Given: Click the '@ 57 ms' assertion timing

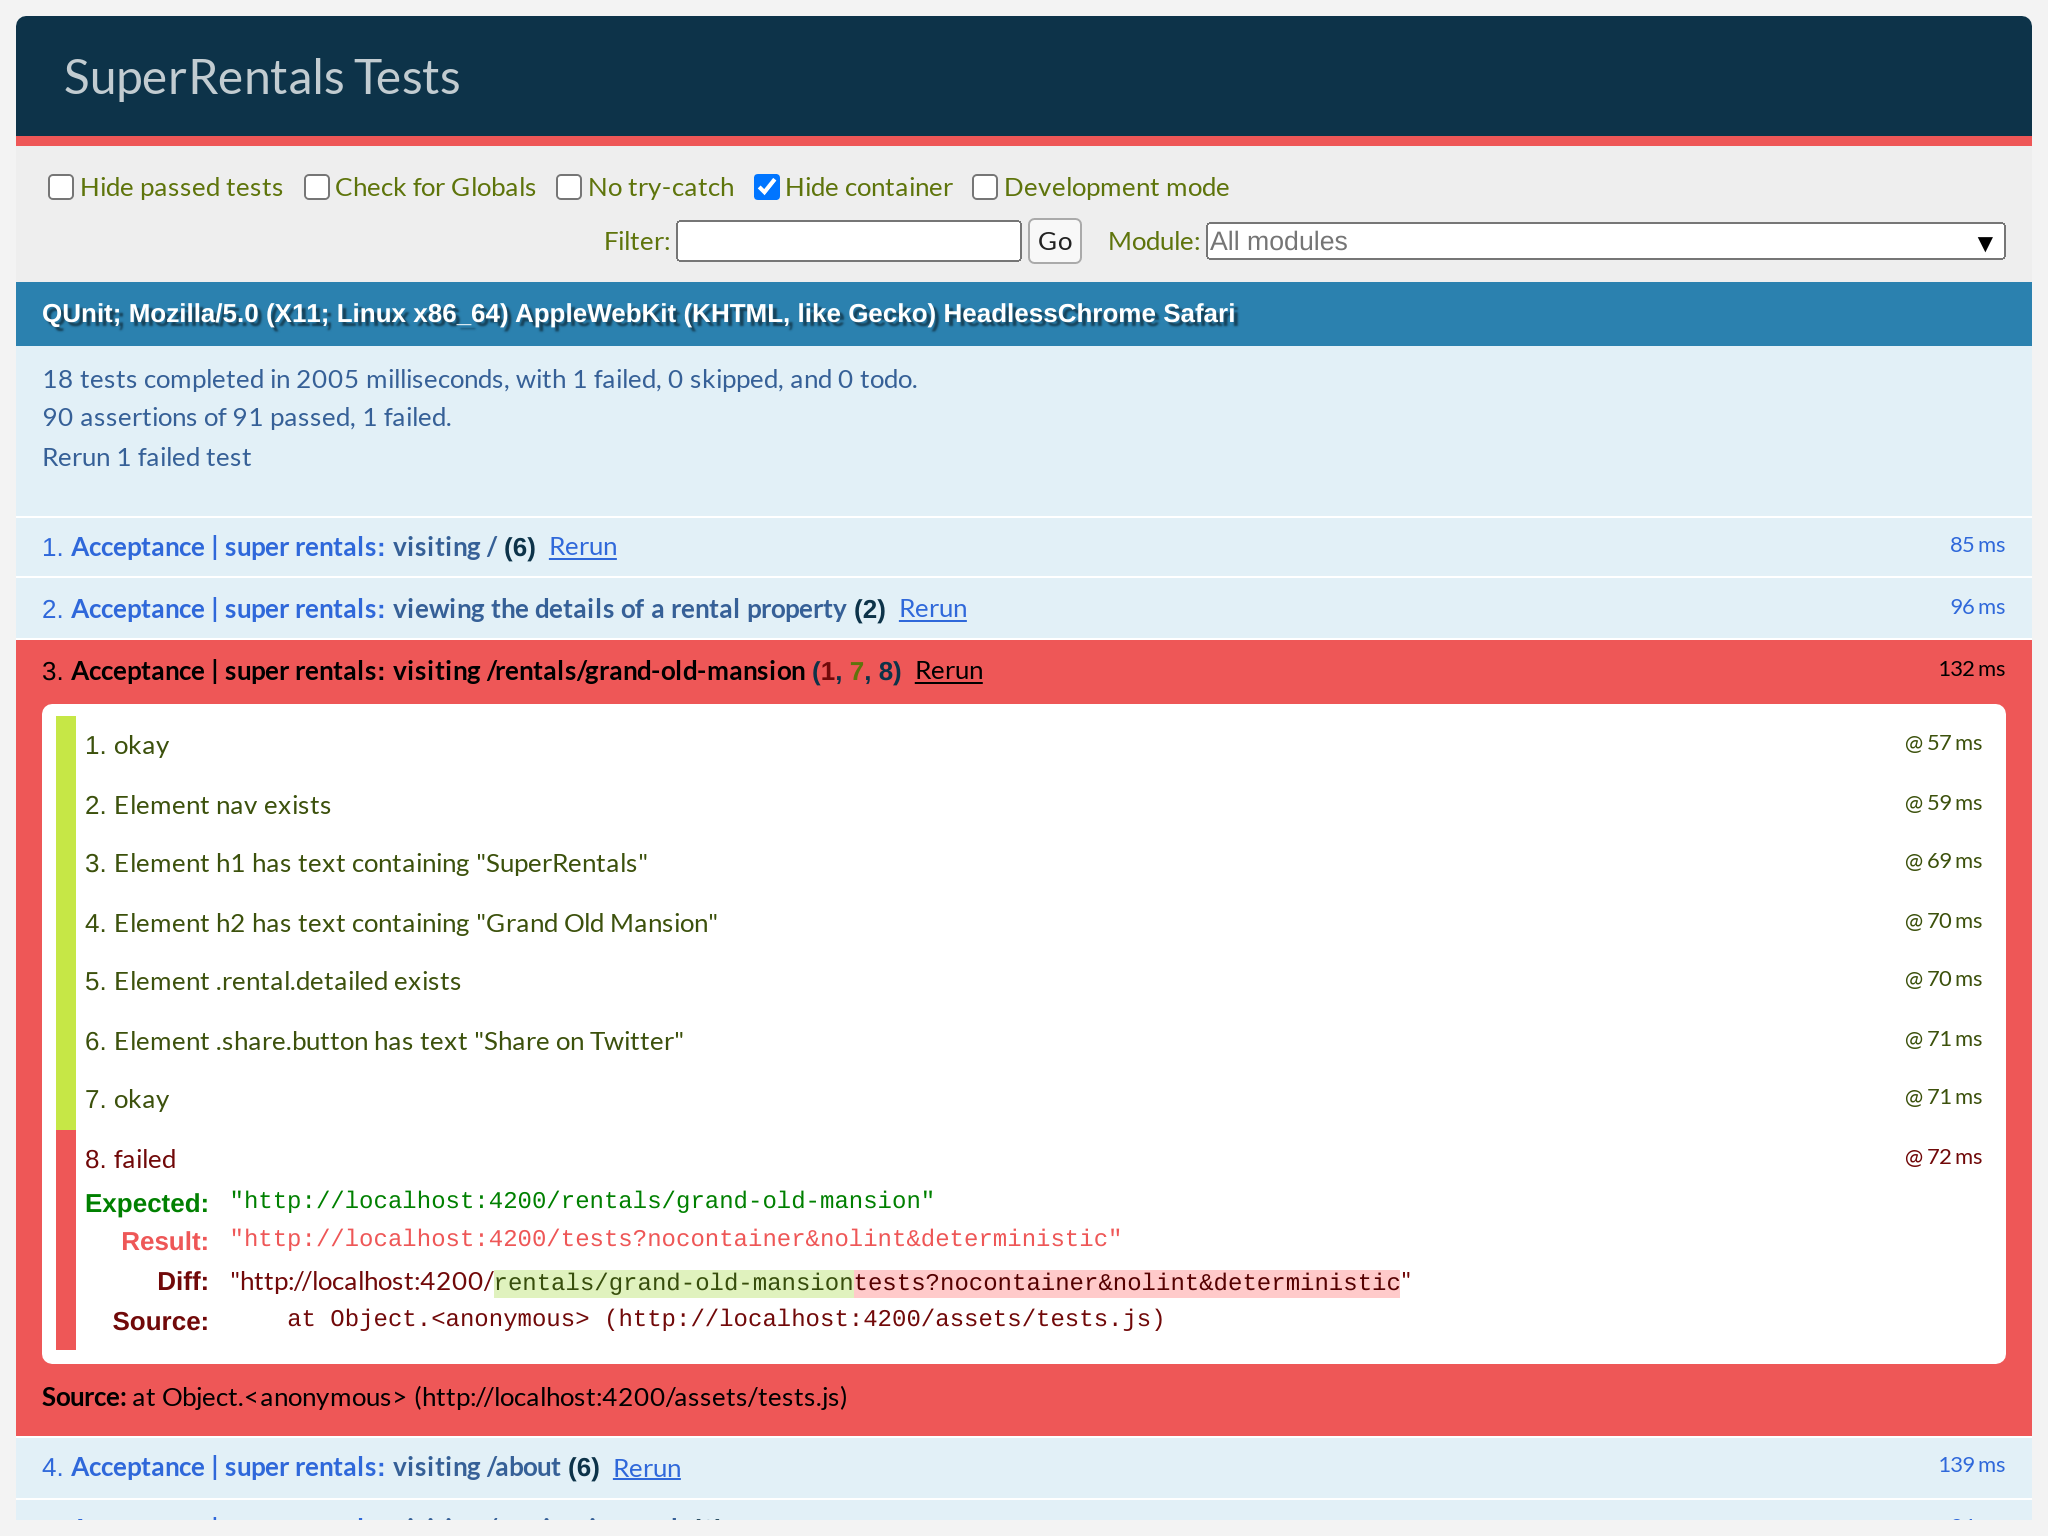Looking at the screenshot, I should click(x=1943, y=743).
